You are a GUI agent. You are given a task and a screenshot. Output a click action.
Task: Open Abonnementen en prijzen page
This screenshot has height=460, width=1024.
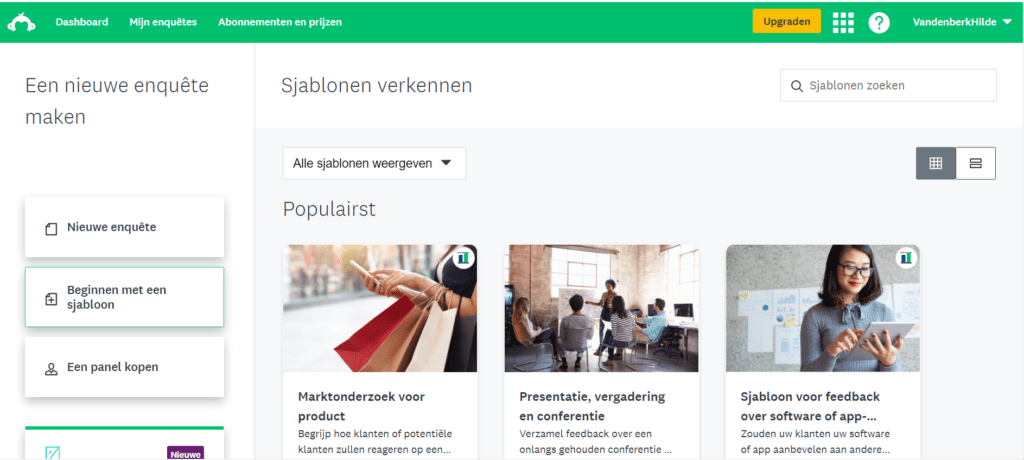coord(280,22)
